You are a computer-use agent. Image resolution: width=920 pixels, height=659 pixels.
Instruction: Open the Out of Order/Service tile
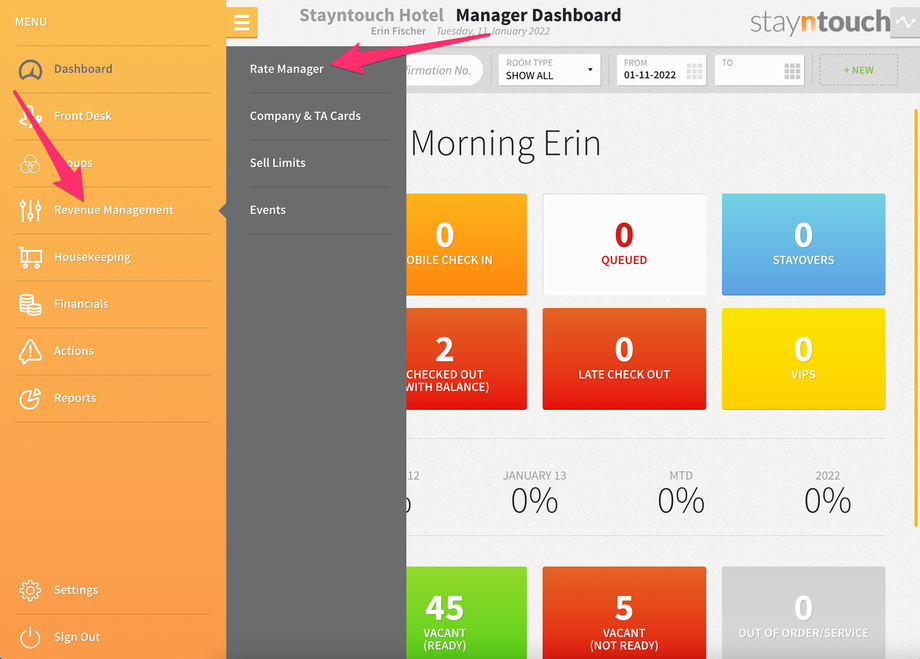(x=803, y=613)
